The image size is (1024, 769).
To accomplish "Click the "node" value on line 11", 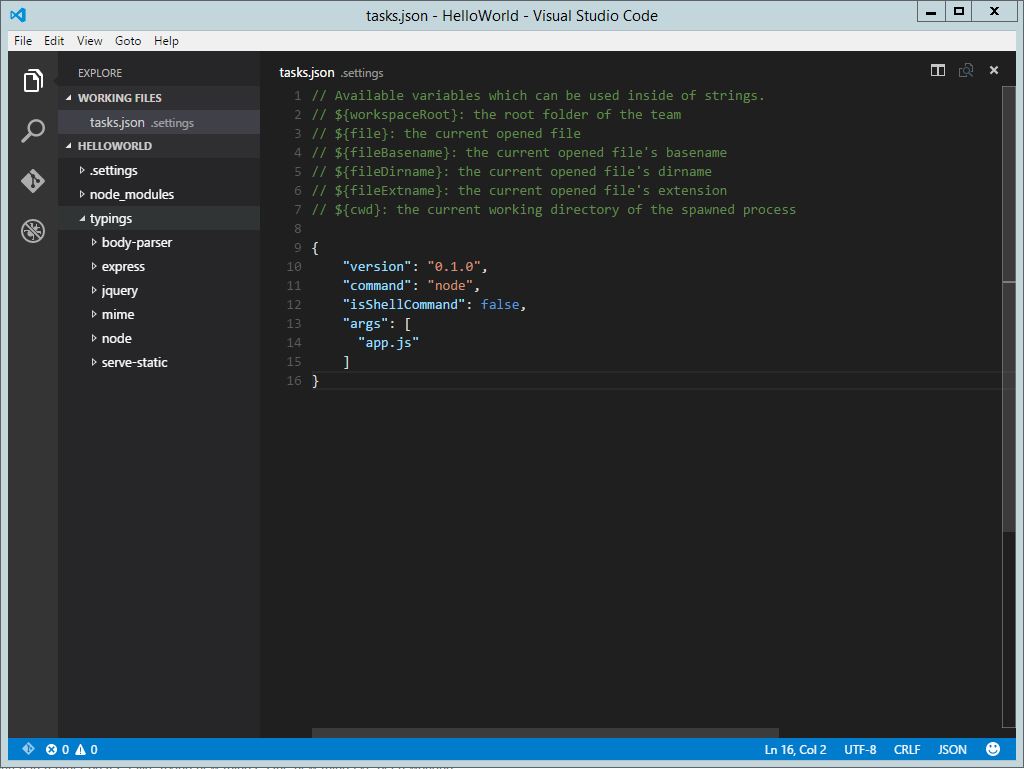I will pyautogui.click(x=450, y=285).
